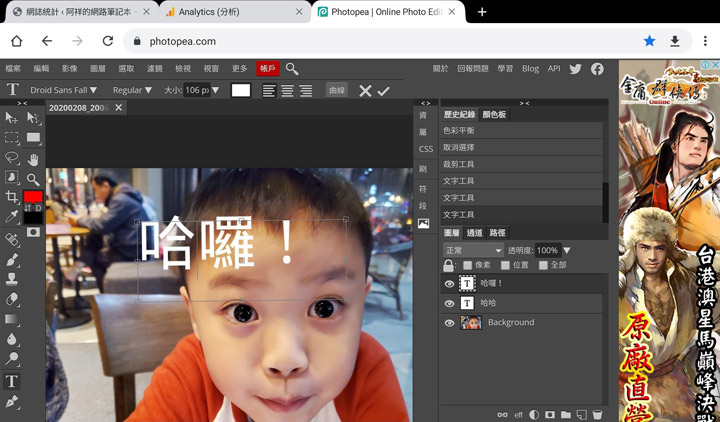The width and height of the screenshot is (720, 422).
Task: Open the Droid Sans Fall font dropdown
Action: point(63,90)
